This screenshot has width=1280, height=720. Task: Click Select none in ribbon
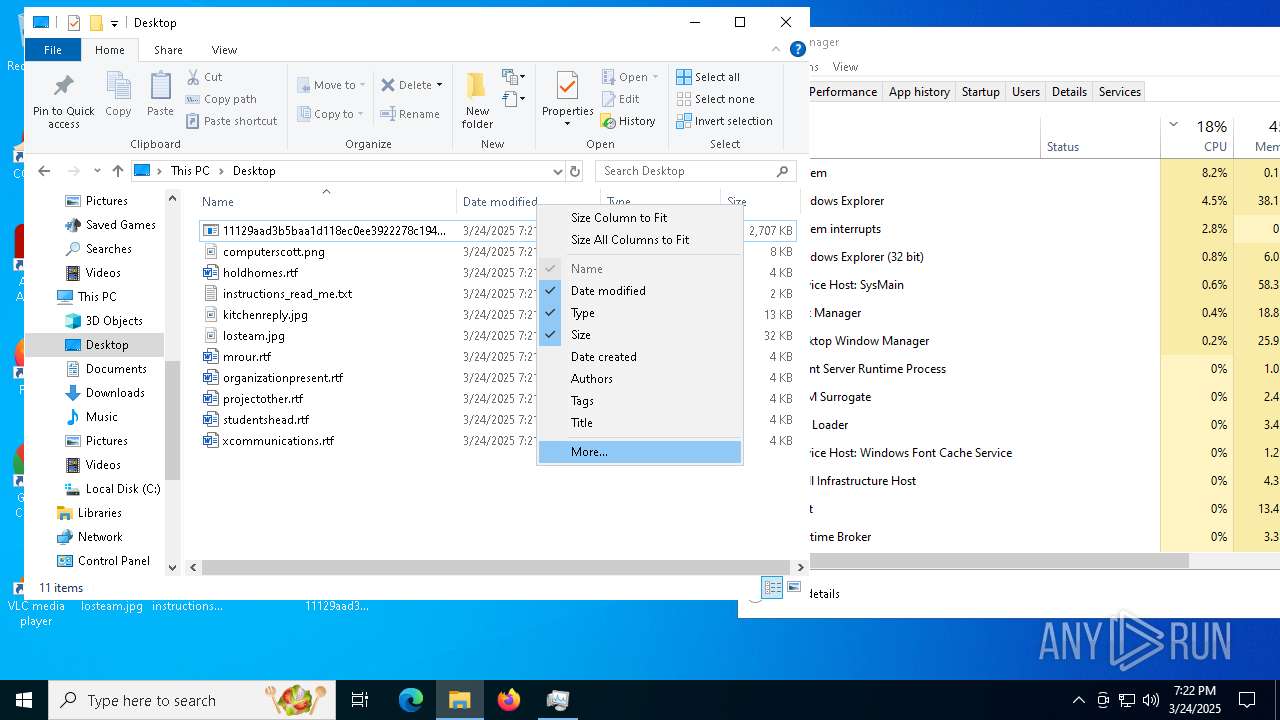pyautogui.click(x=715, y=99)
